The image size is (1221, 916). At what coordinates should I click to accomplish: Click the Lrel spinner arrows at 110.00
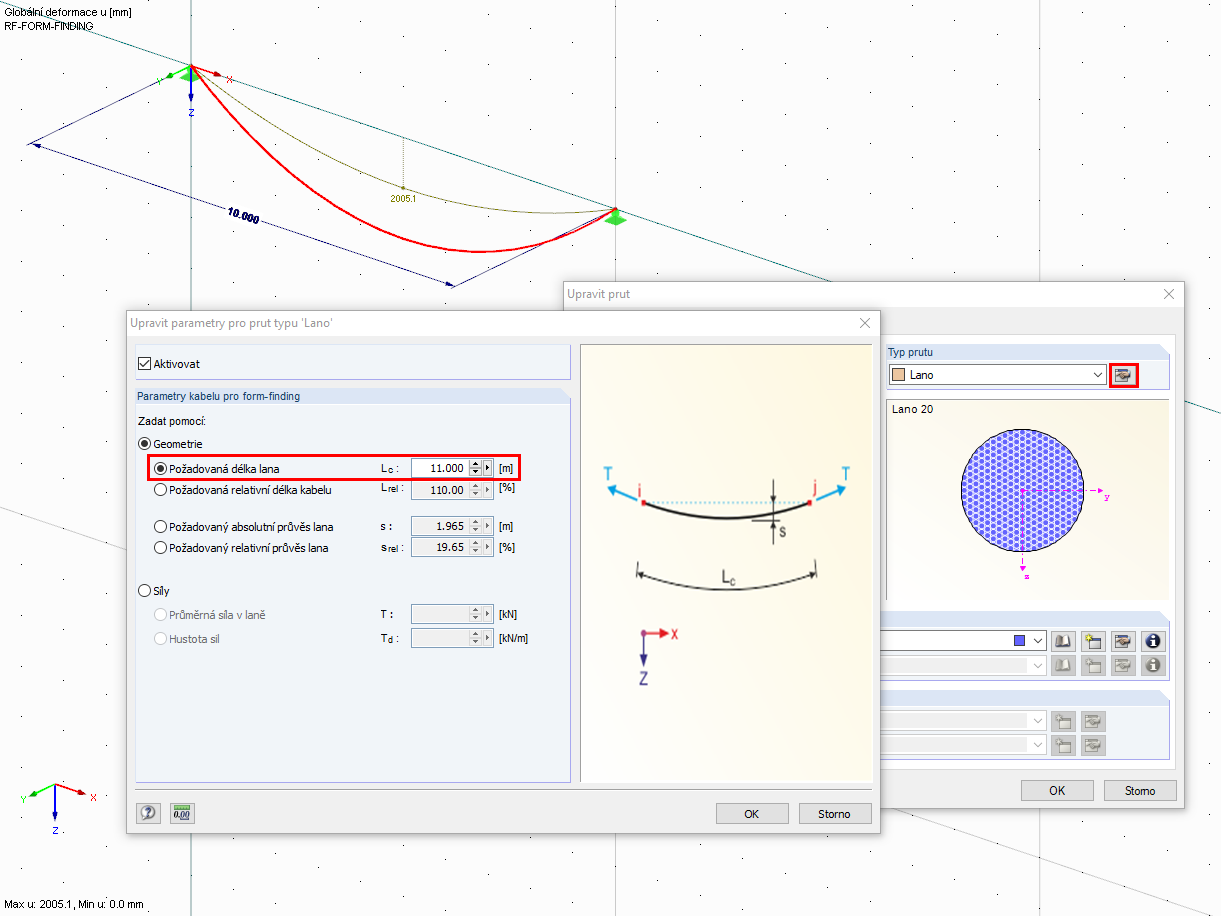(x=475, y=490)
